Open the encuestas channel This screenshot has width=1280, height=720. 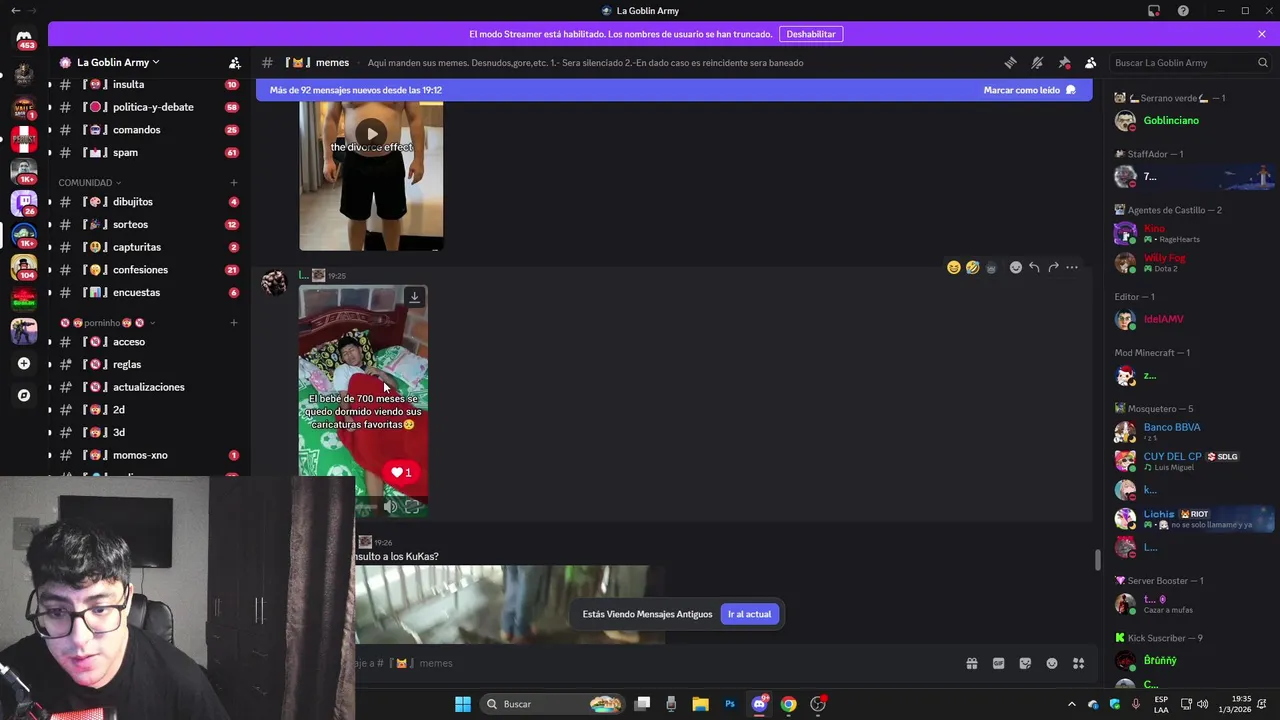pyautogui.click(x=148, y=293)
